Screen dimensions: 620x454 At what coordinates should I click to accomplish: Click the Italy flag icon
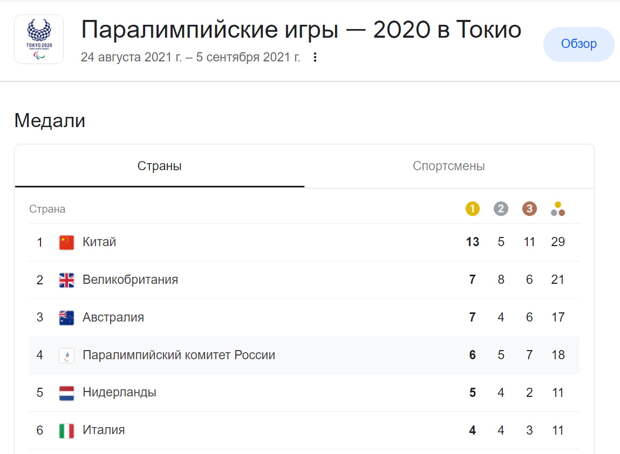click(x=66, y=430)
